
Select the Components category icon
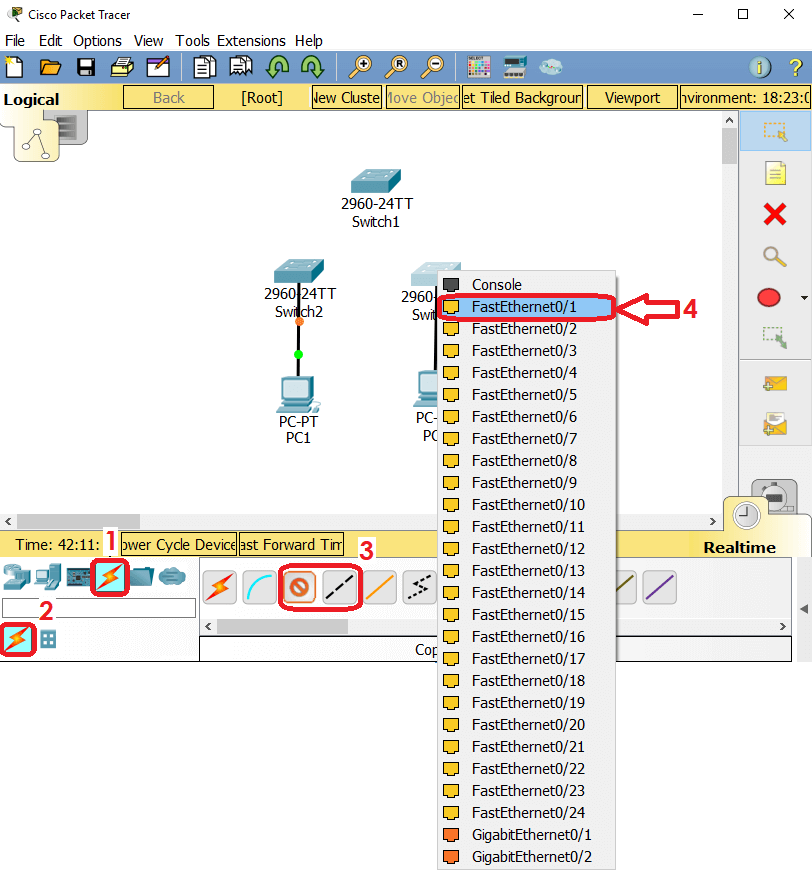[79, 577]
